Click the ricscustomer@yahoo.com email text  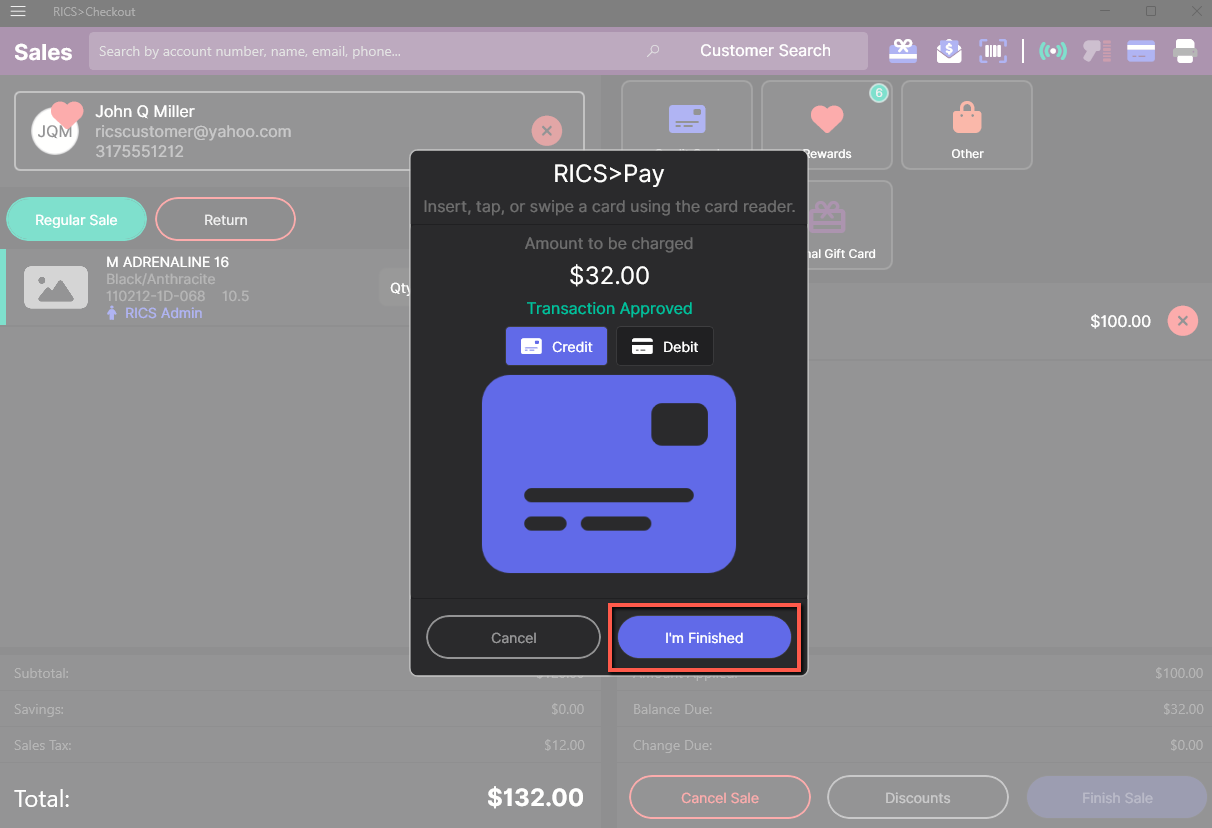pyautogui.click(x=193, y=131)
